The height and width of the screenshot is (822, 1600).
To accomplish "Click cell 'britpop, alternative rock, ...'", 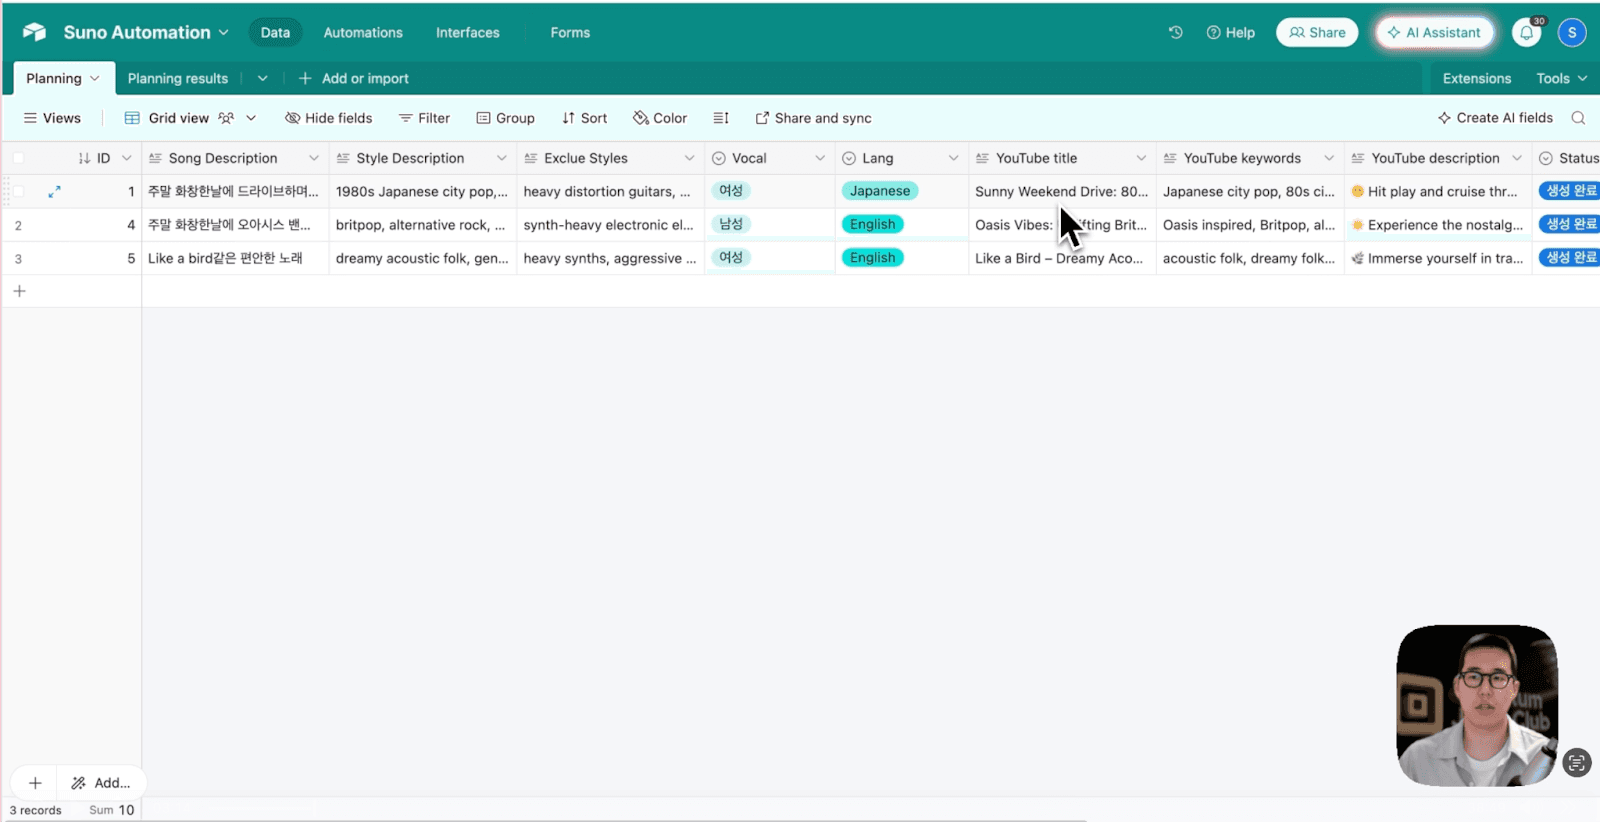I will coord(422,225).
